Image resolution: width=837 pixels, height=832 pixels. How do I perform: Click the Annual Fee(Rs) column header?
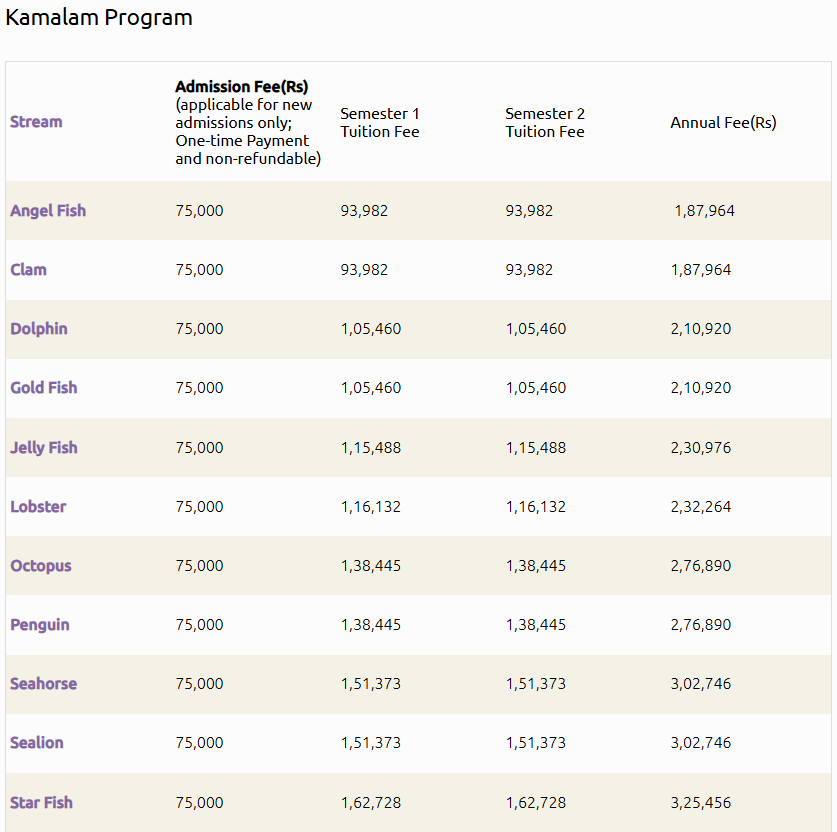pyautogui.click(x=723, y=123)
